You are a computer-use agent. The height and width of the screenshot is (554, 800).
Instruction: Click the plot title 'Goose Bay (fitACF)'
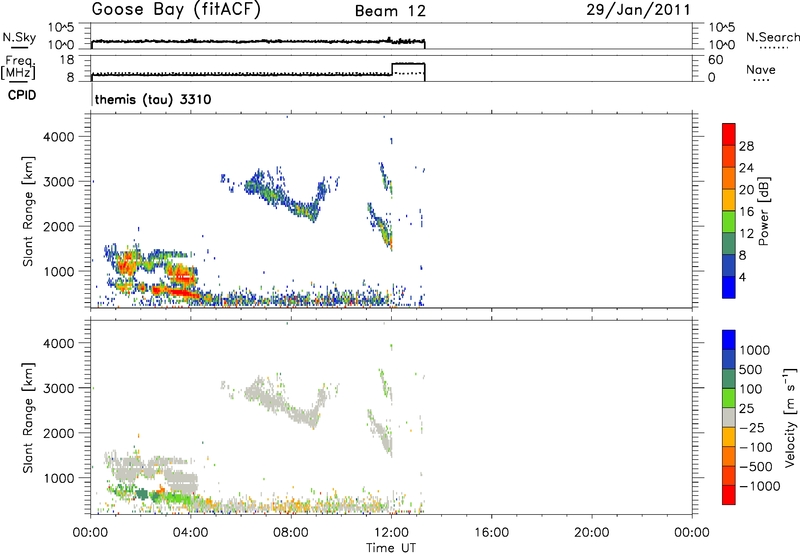point(176,10)
